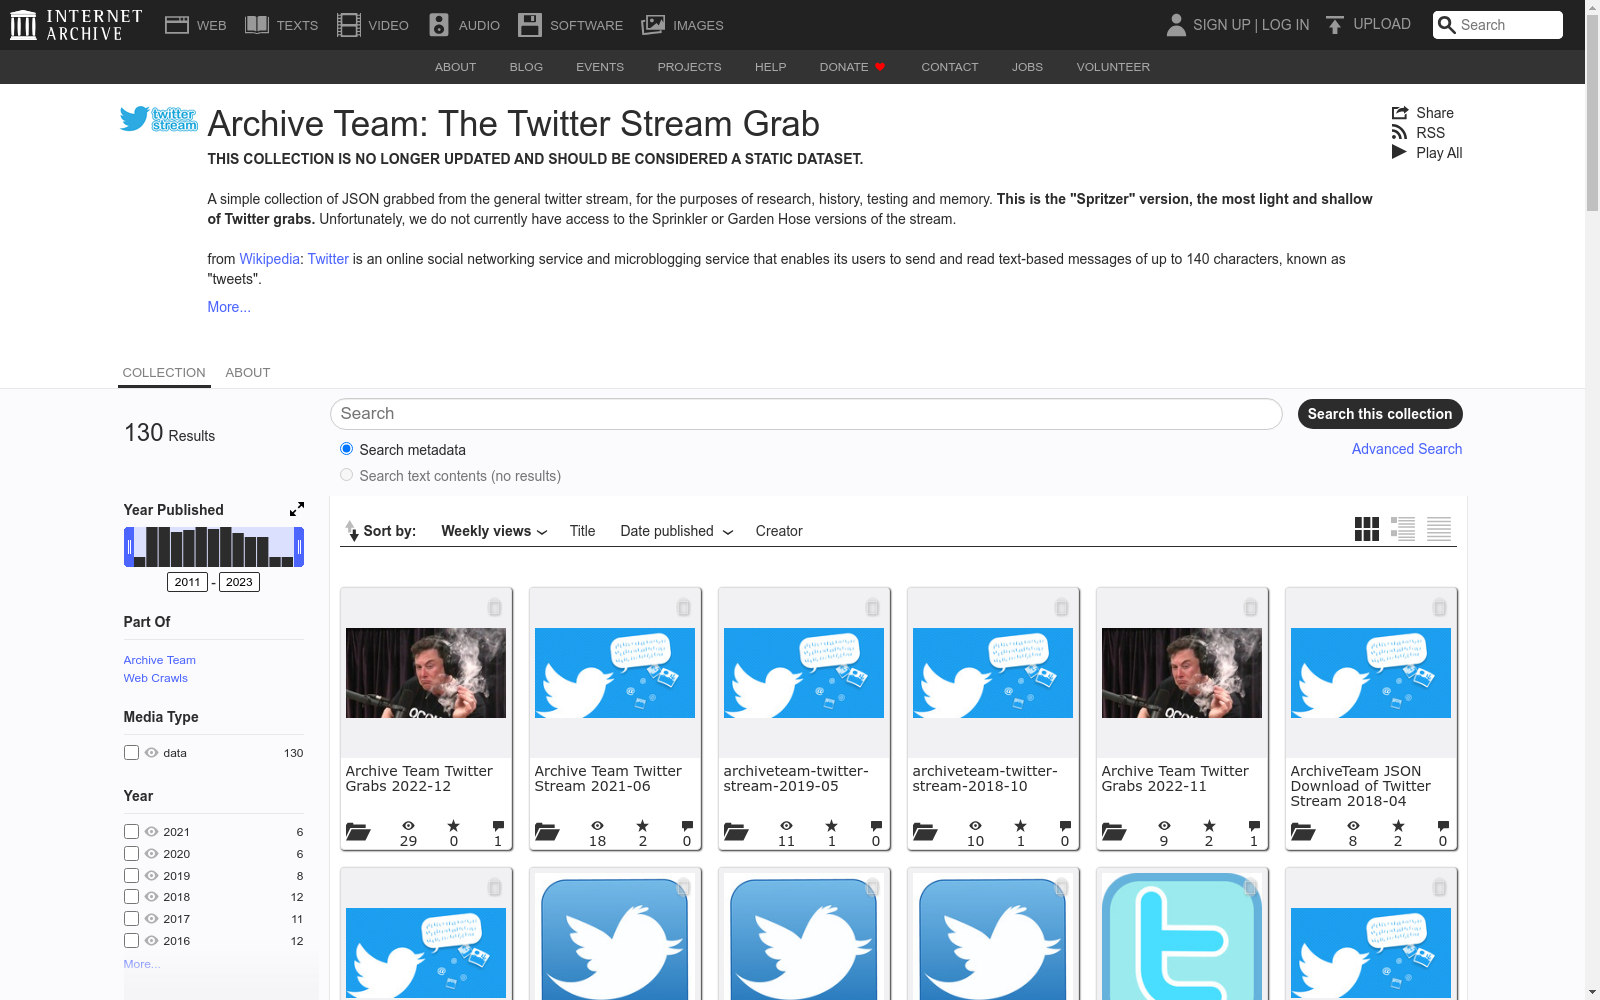The width and height of the screenshot is (1600, 1000).
Task: Click the Upload arrow icon
Action: click(x=1335, y=25)
